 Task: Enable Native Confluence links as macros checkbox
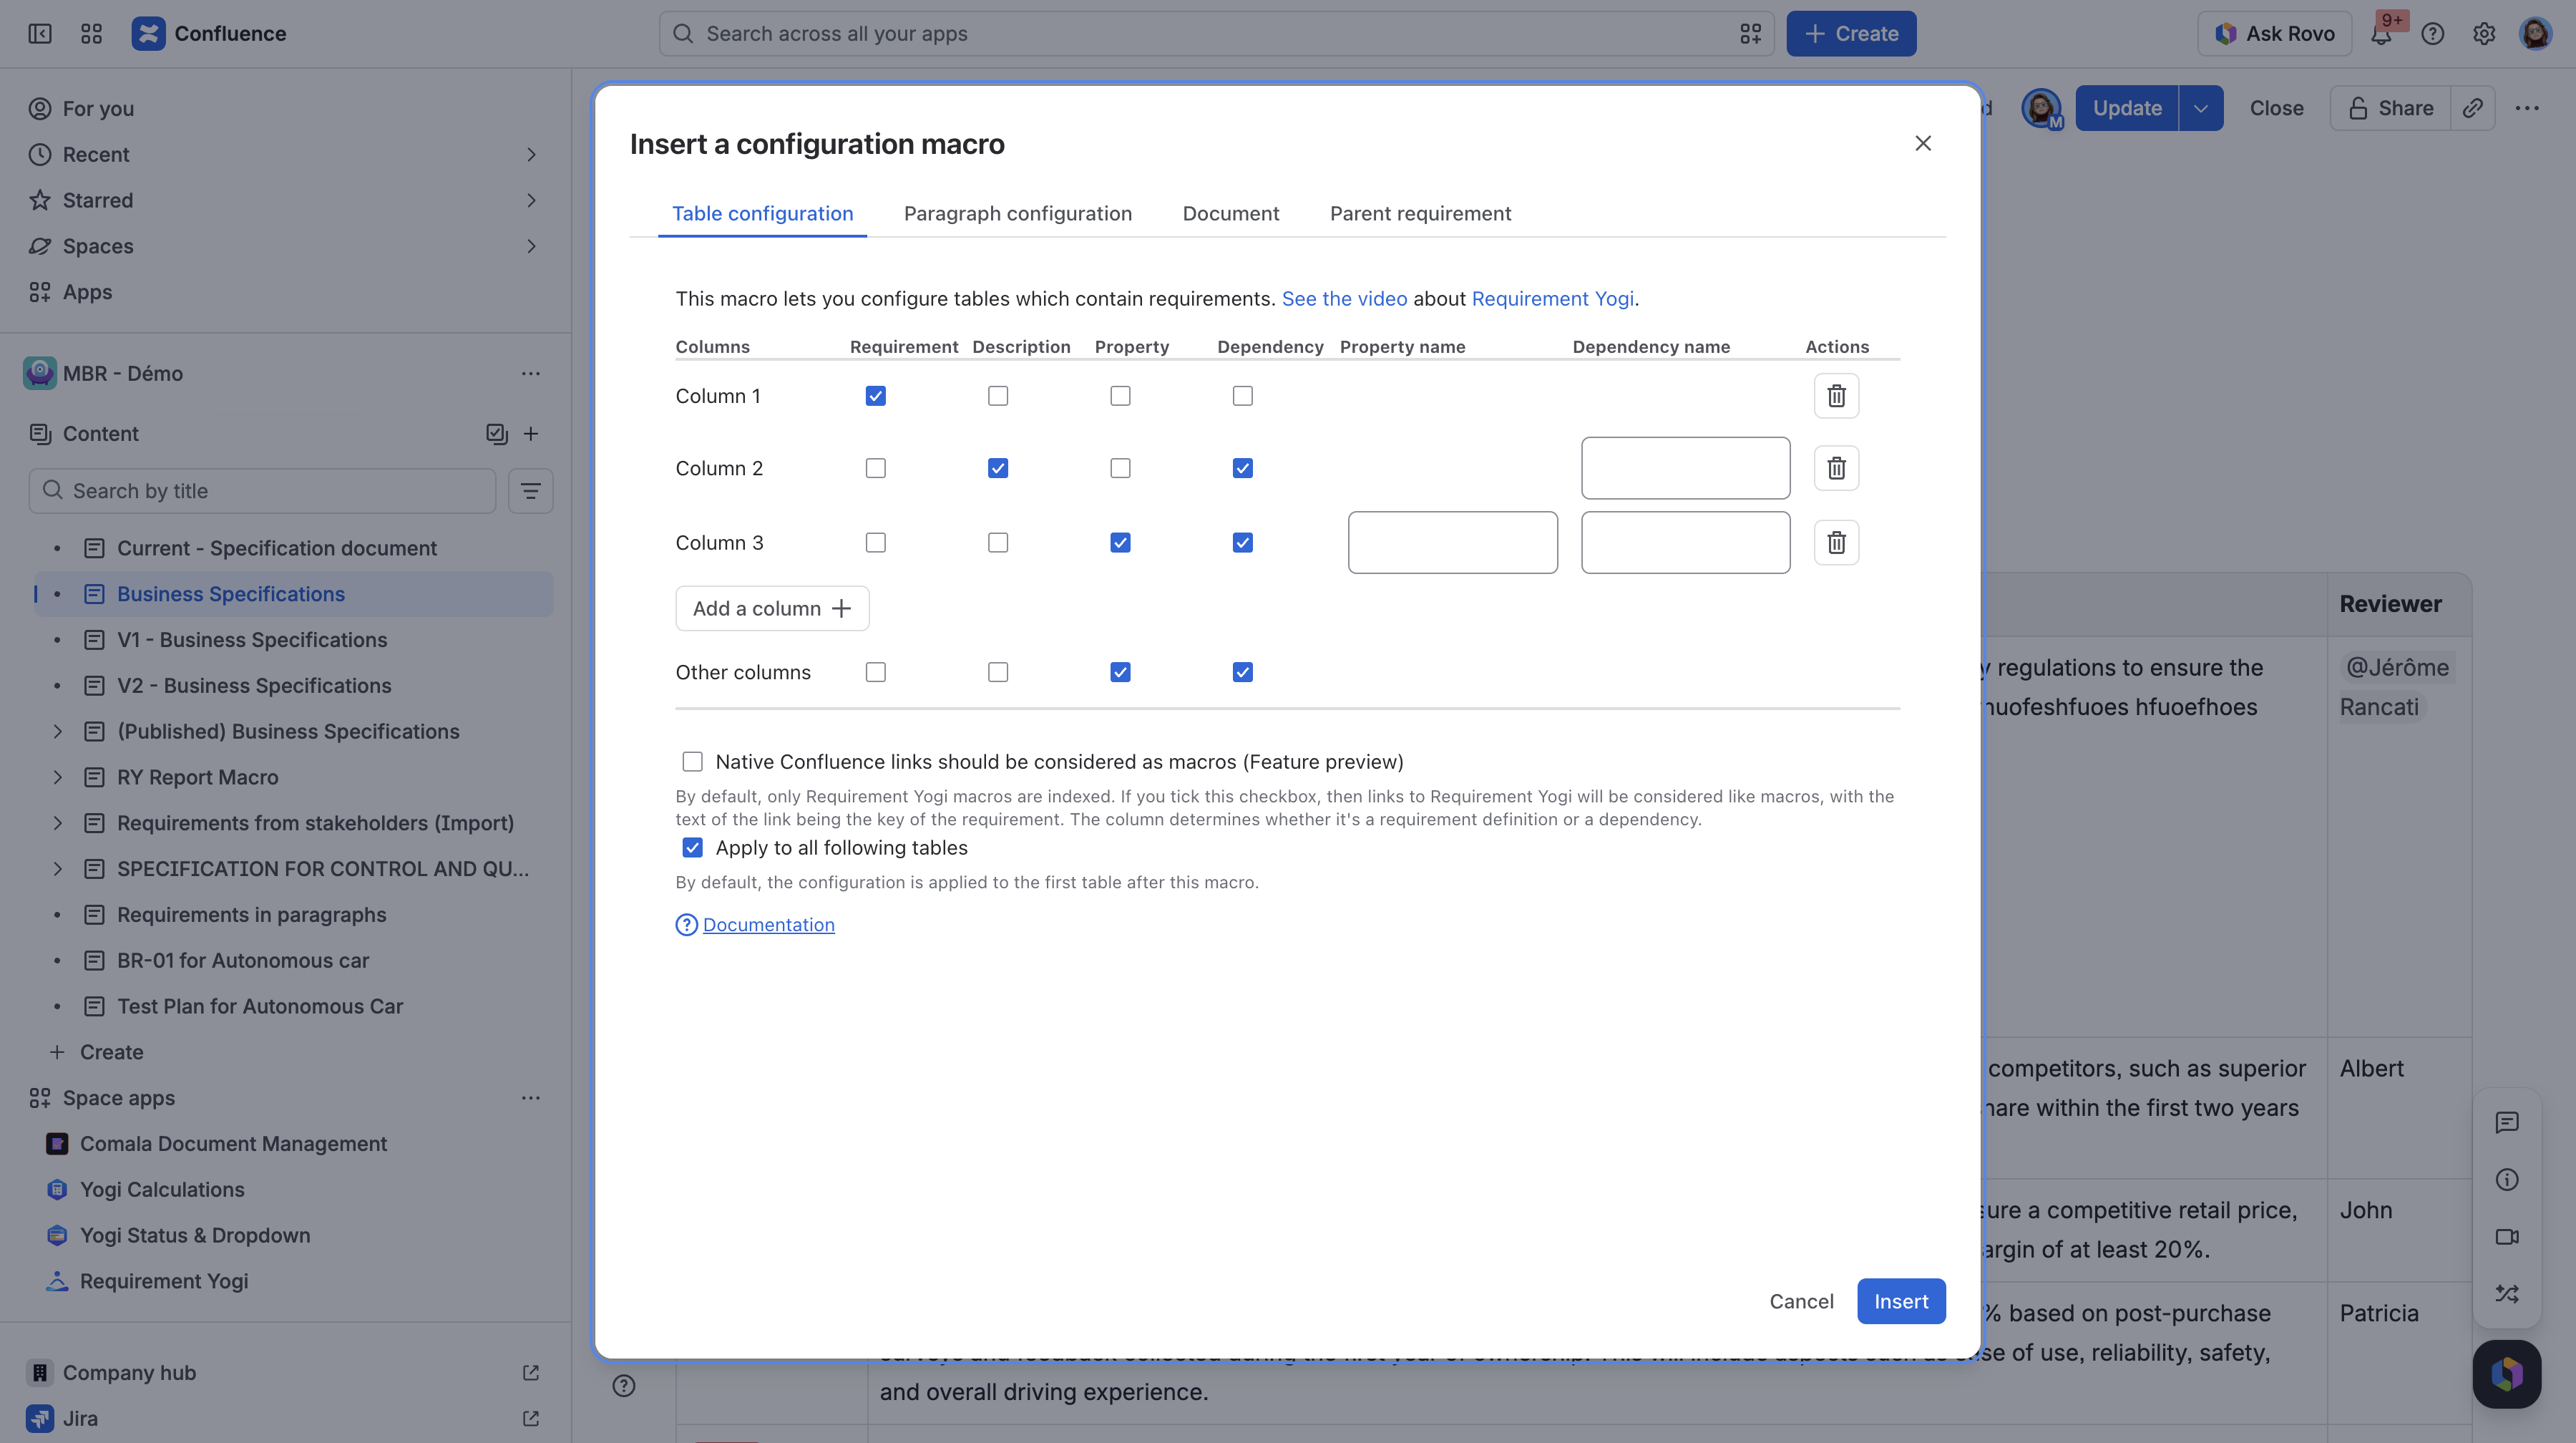click(692, 762)
